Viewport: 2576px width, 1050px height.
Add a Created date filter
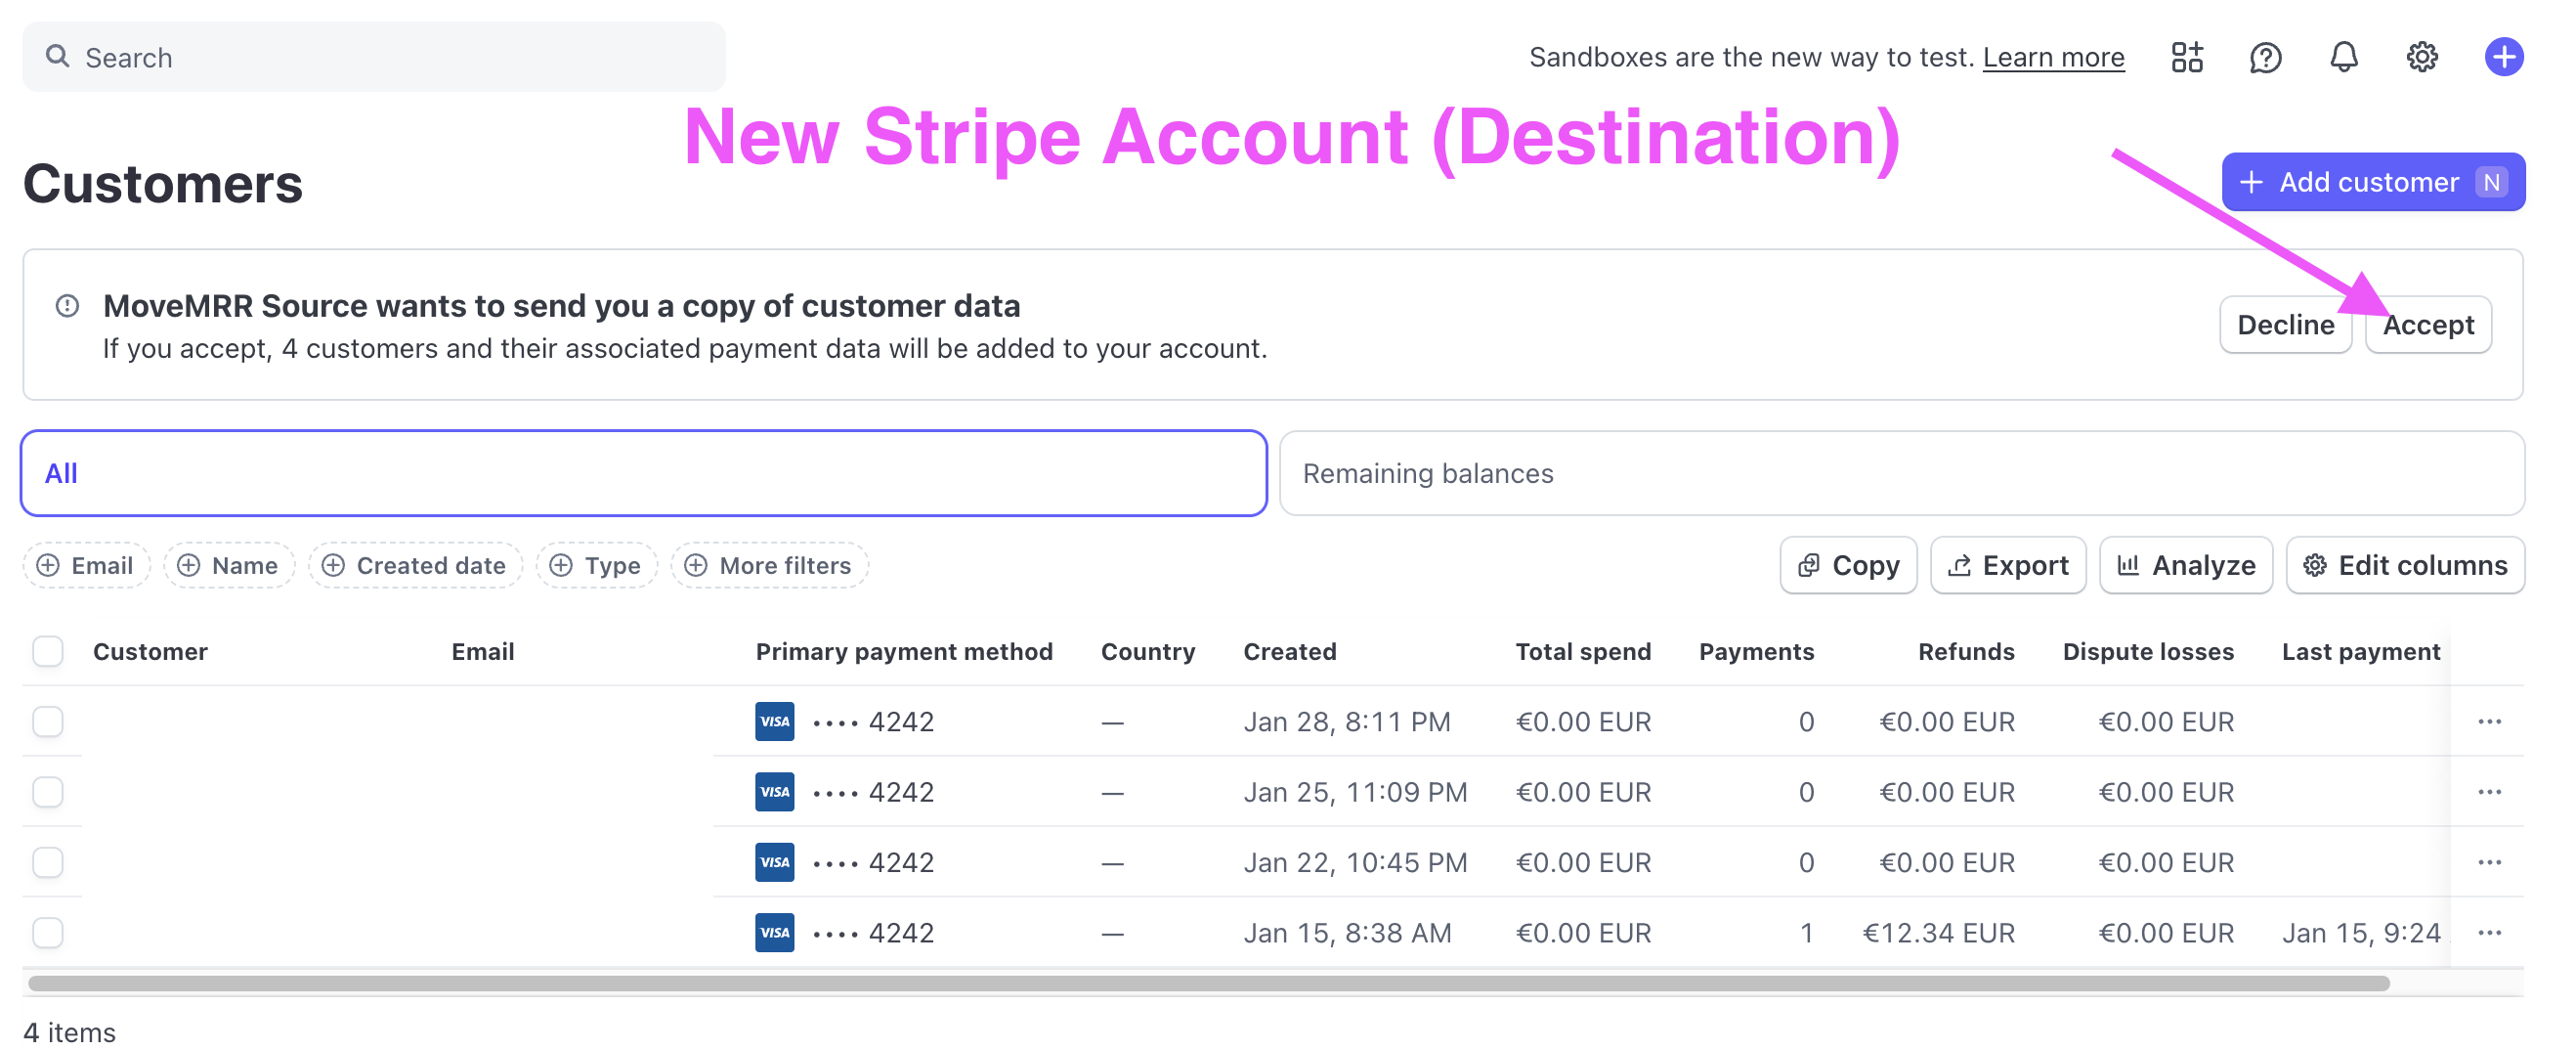coord(415,565)
